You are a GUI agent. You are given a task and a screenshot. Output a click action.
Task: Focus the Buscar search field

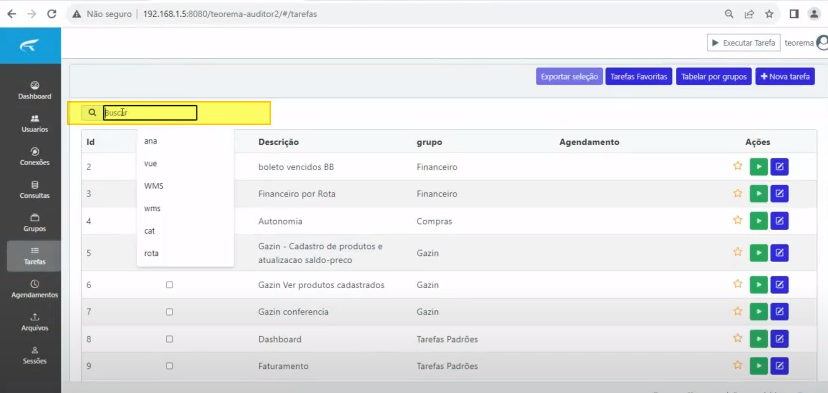(x=150, y=113)
